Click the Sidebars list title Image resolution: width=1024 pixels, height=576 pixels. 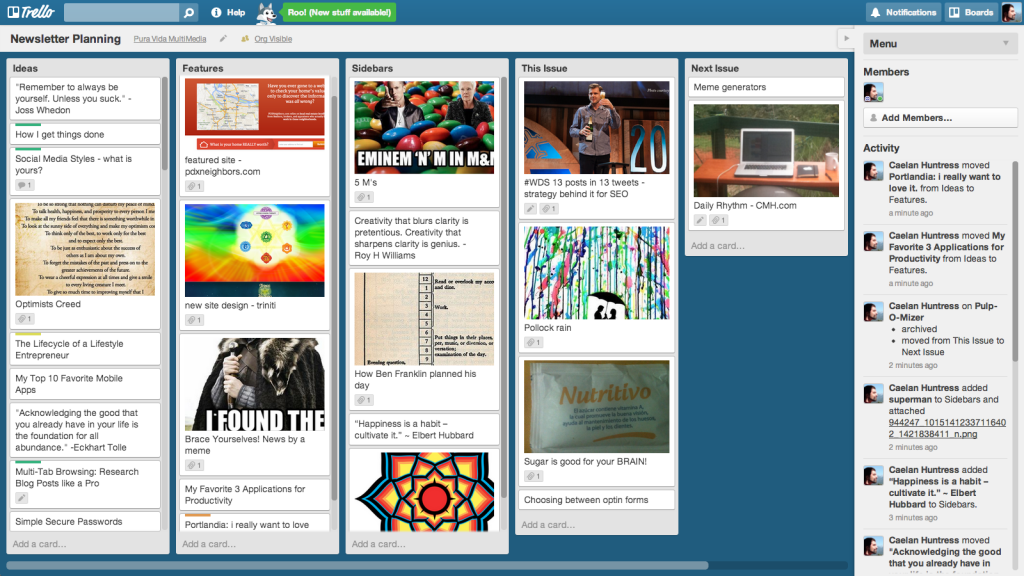pyautogui.click(x=372, y=68)
